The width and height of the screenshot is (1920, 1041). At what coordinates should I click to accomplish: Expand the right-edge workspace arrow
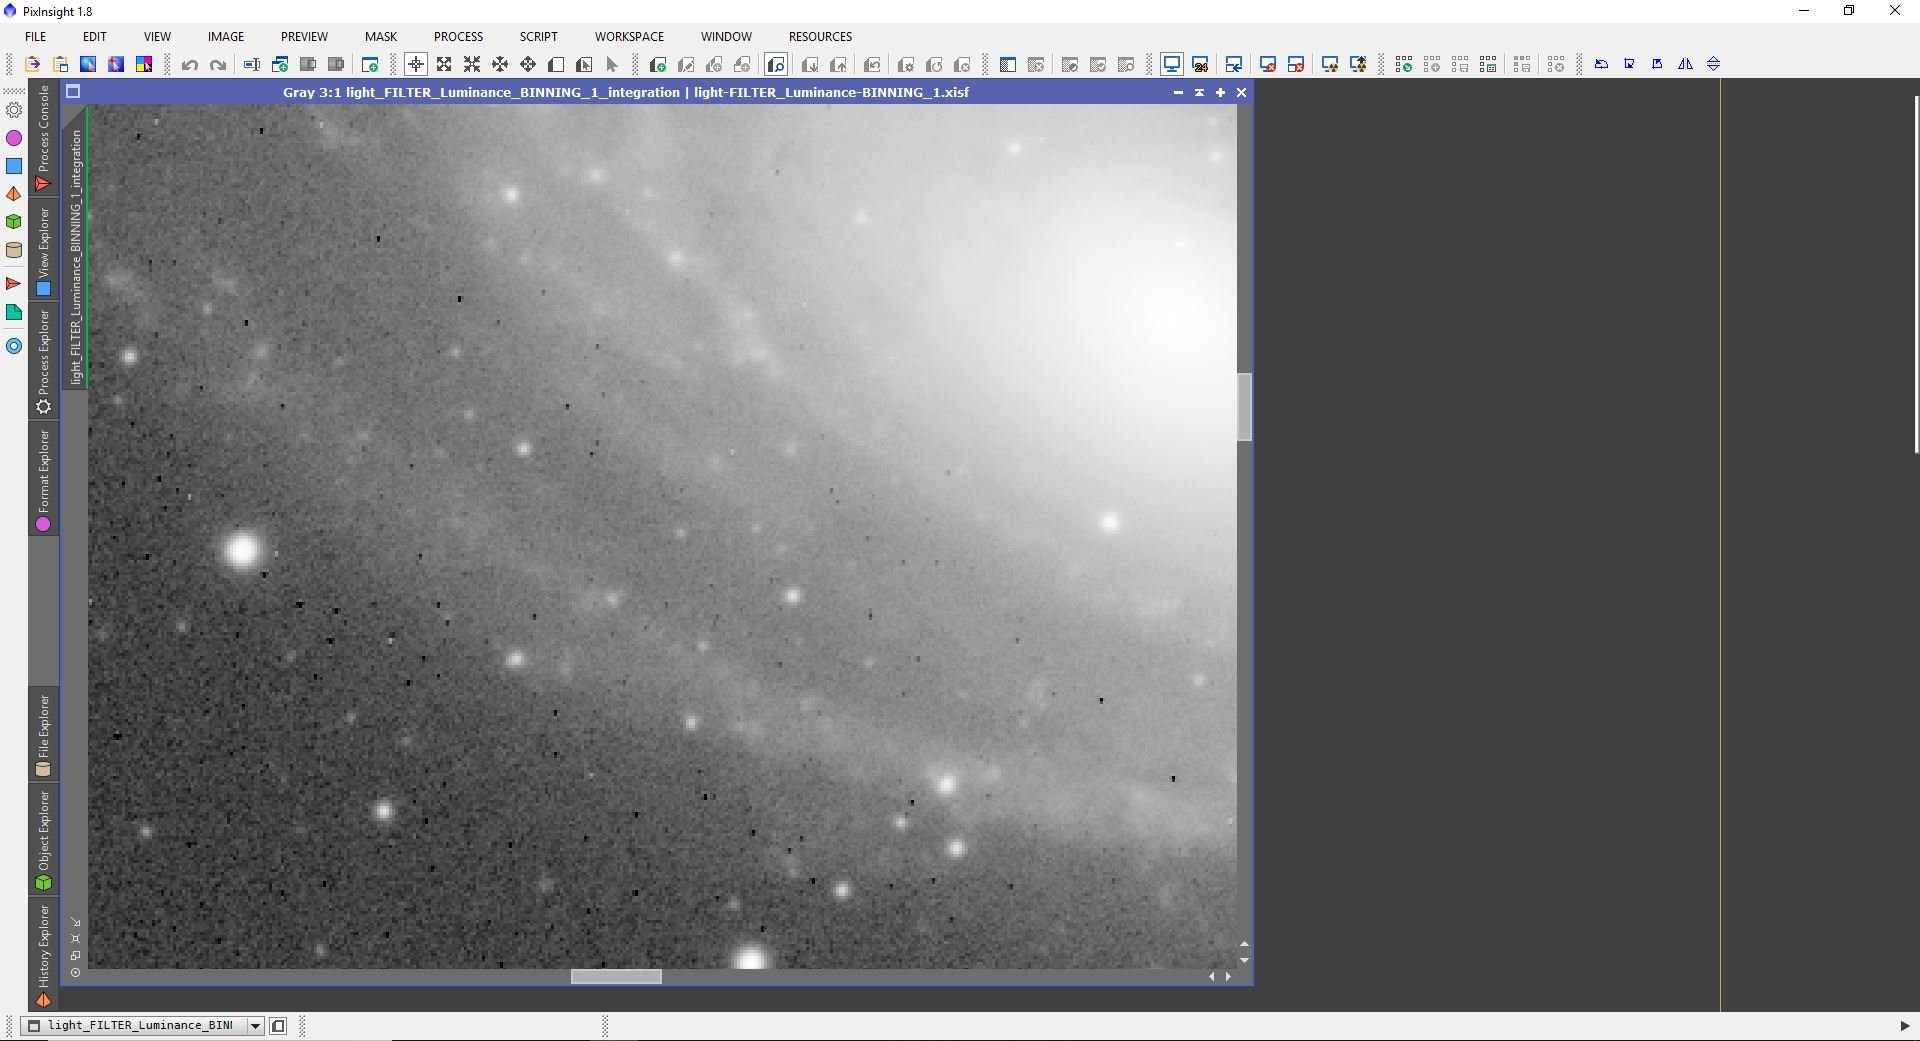click(1904, 1025)
